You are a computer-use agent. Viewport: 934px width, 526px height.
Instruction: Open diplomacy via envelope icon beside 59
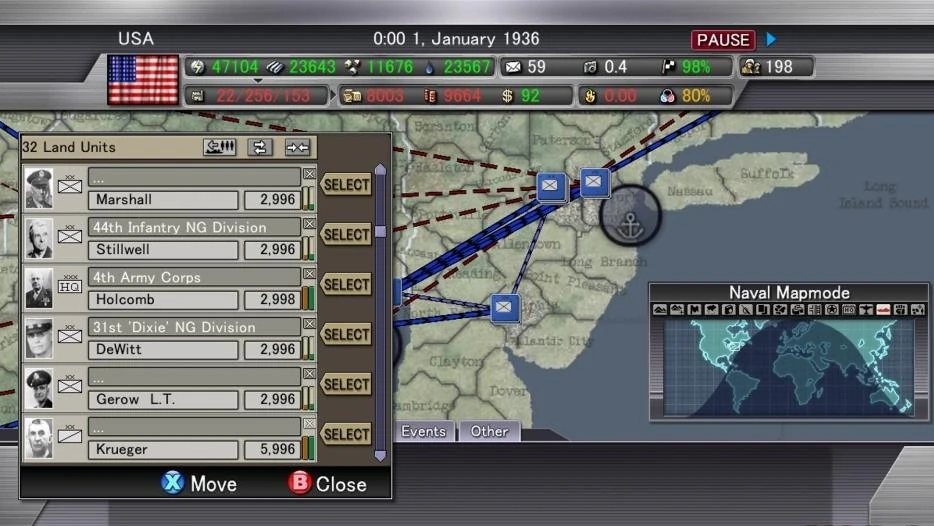[513, 67]
